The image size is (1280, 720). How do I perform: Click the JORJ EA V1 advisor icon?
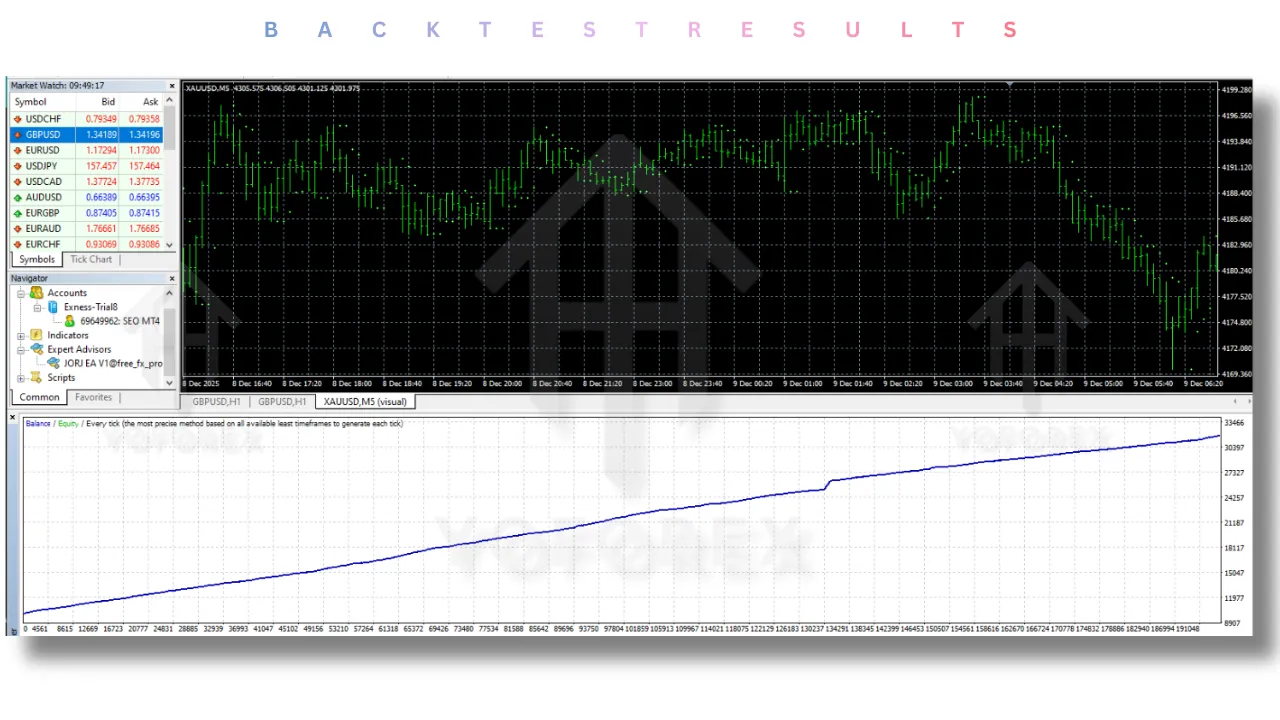53,363
